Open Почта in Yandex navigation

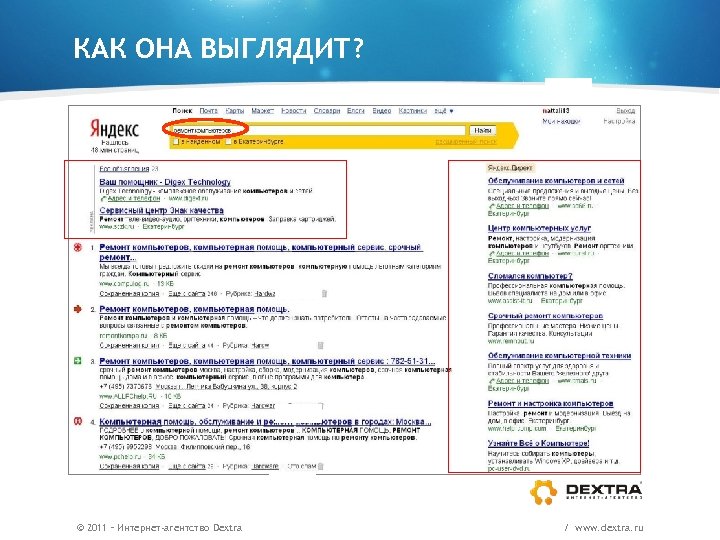pyautogui.click(x=208, y=111)
